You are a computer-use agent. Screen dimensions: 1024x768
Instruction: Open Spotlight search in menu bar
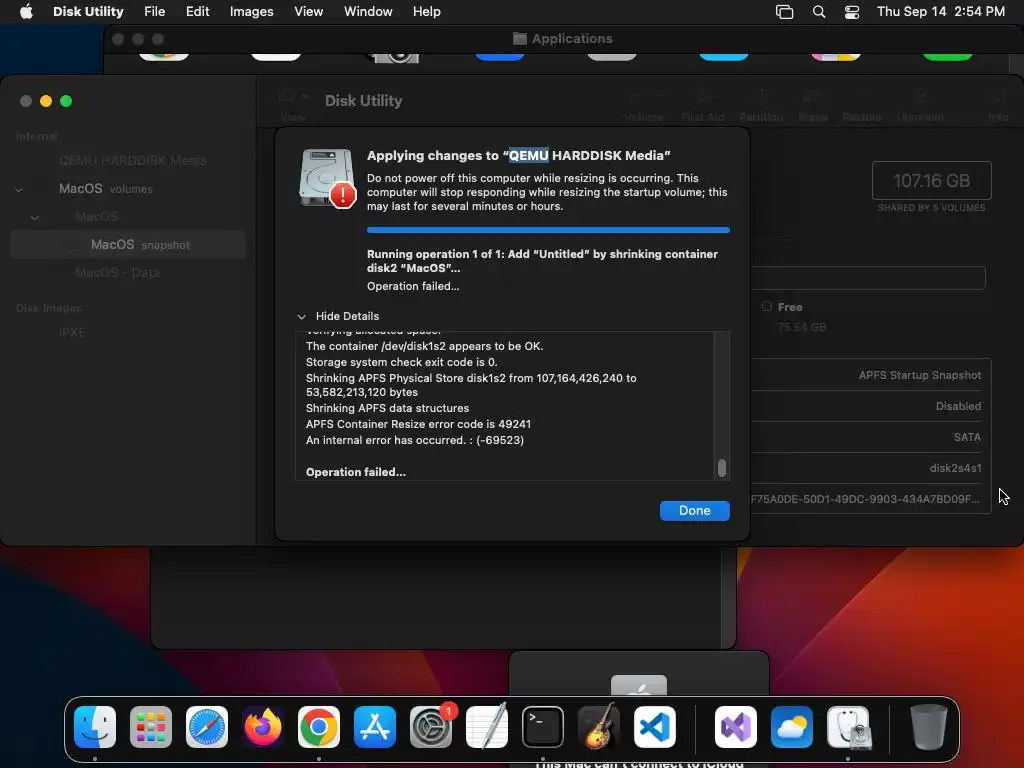click(819, 12)
